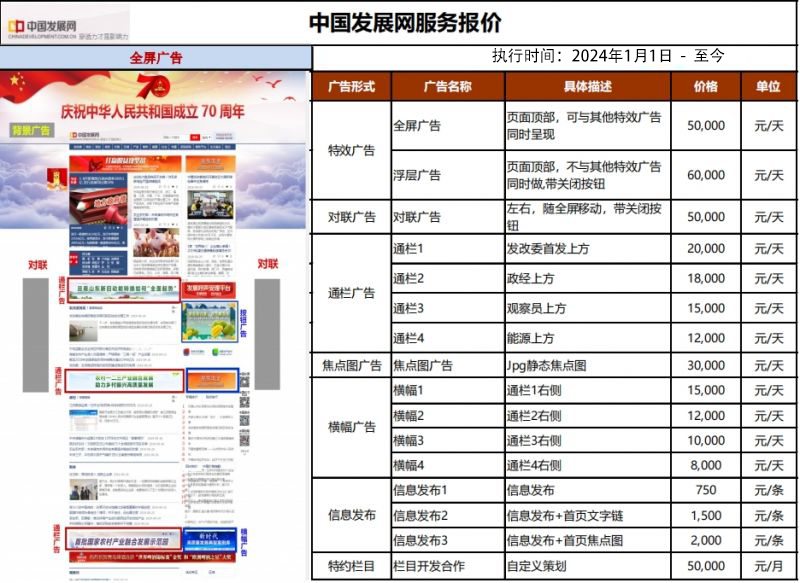
Task: Select the 政经上方 description cell
Action: [x=588, y=278]
